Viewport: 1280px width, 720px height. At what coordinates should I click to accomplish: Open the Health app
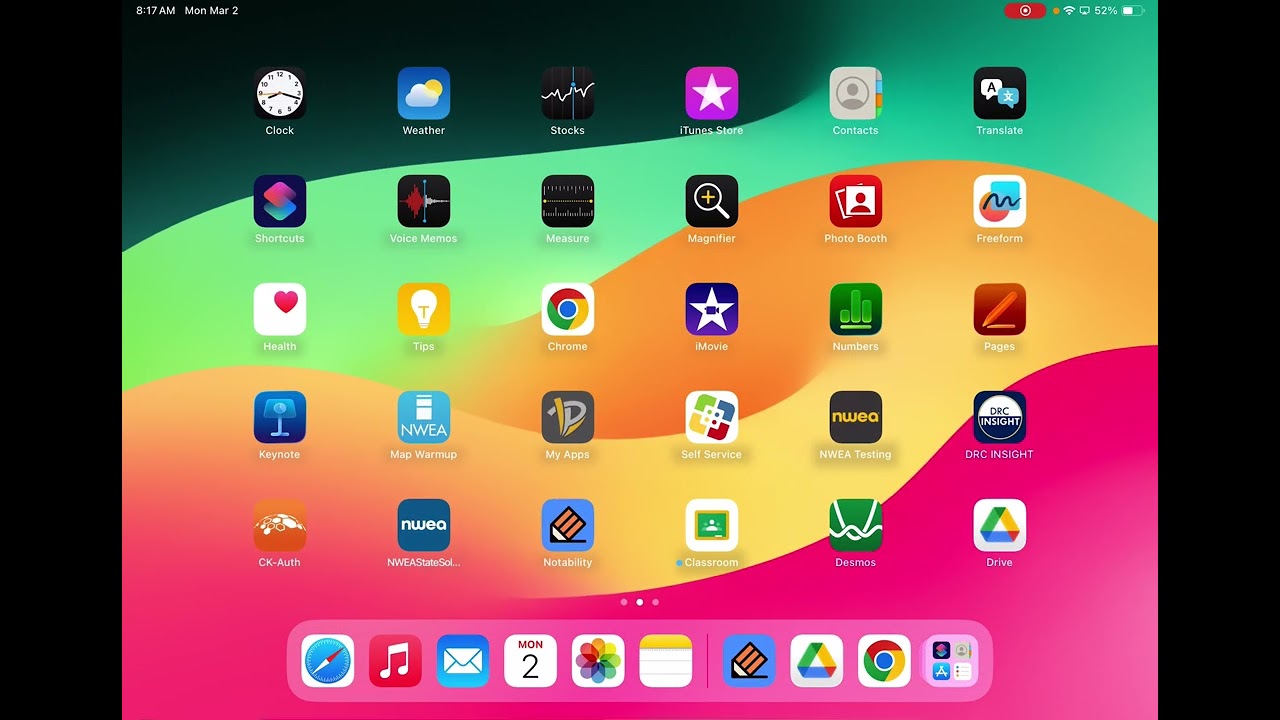[280, 309]
